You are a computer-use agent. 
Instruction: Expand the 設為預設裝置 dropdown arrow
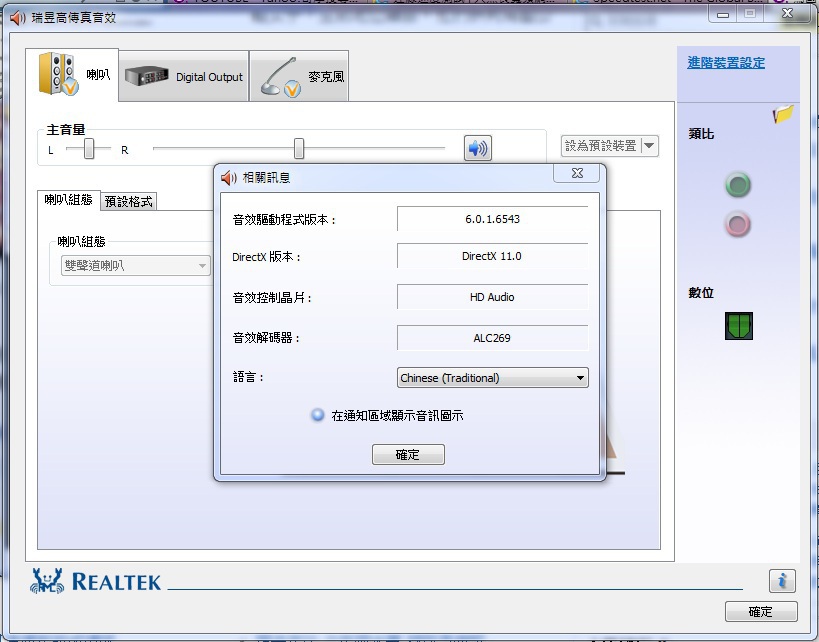[649, 146]
